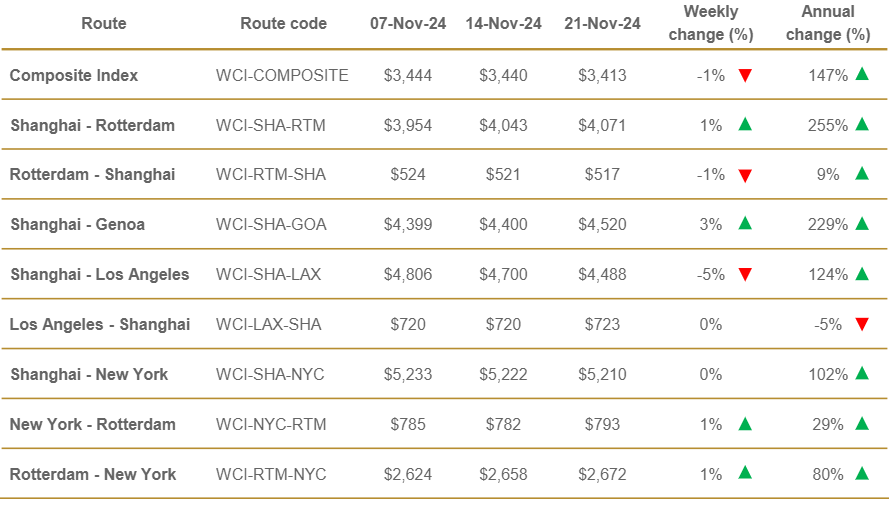894x512 pixels.
Task: Click the Weekly change (%) header
Action: click(x=711, y=23)
